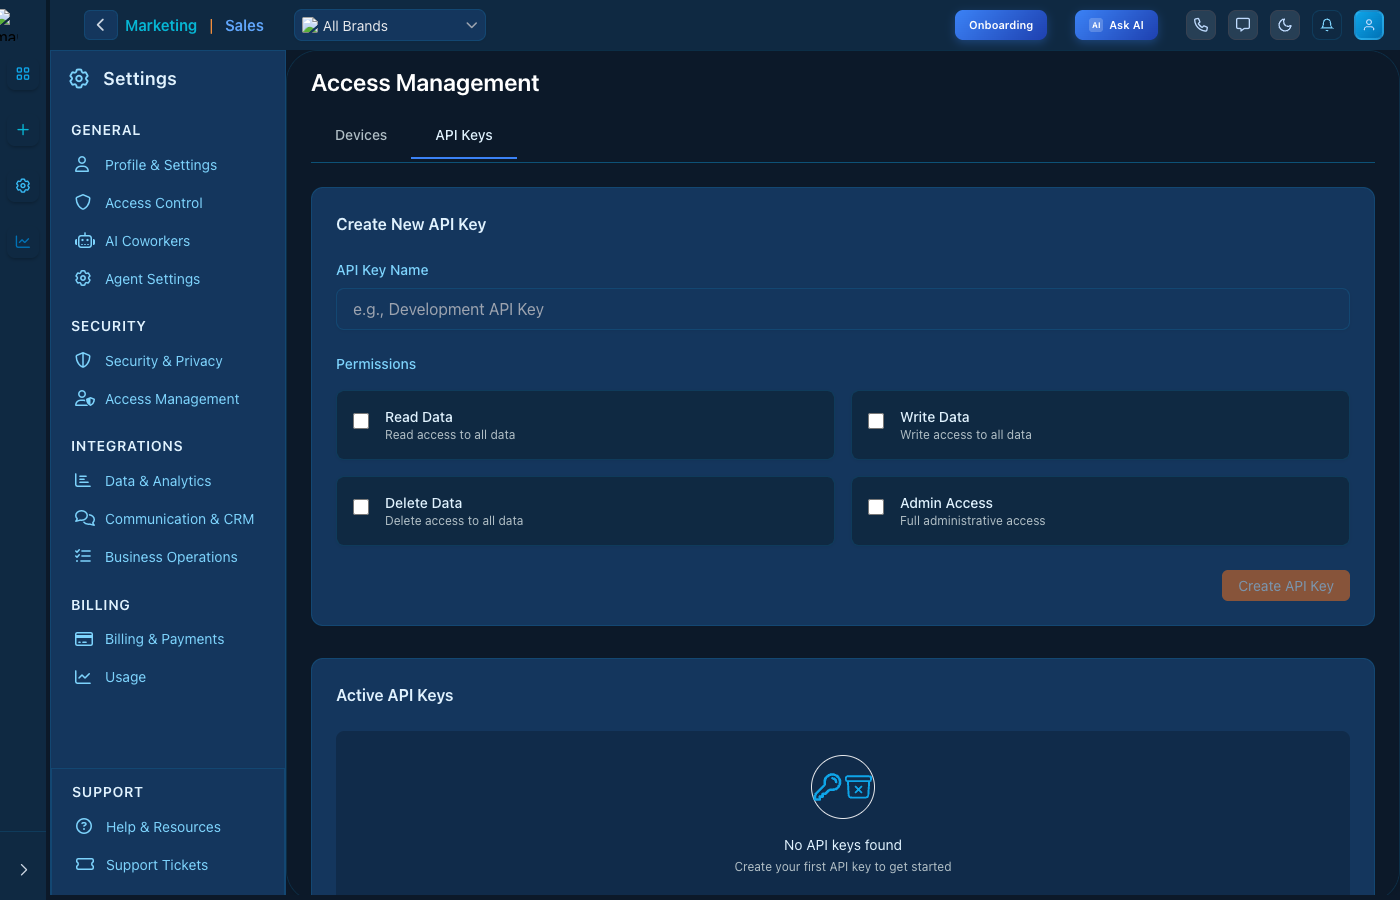Enable the Write Data permission checkbox

(x=876, y=421)
